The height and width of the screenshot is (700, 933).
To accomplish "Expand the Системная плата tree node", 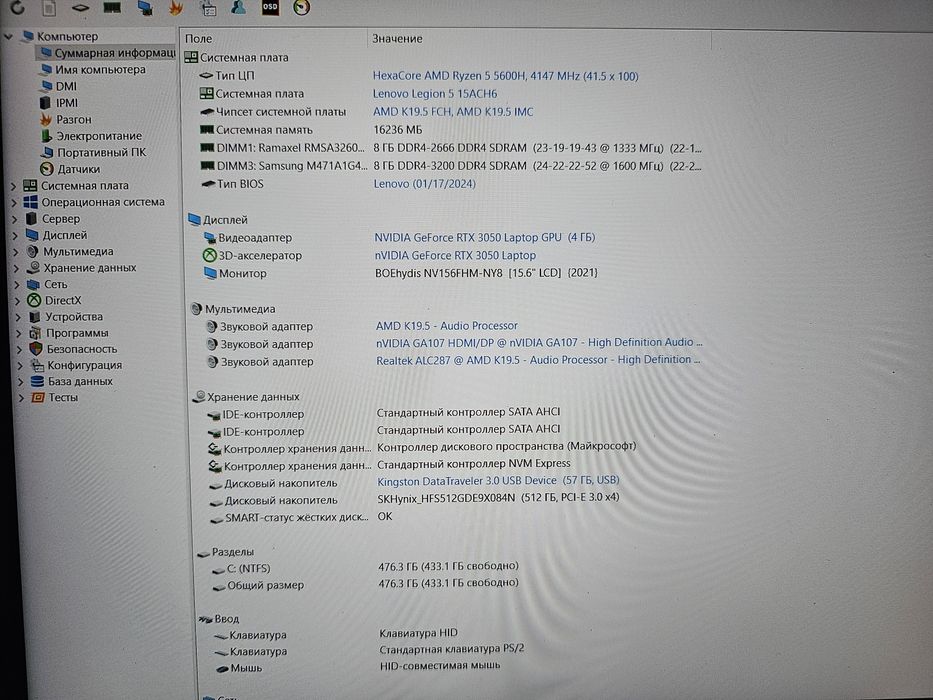I will pyautogui.click(x=14, y=186).
